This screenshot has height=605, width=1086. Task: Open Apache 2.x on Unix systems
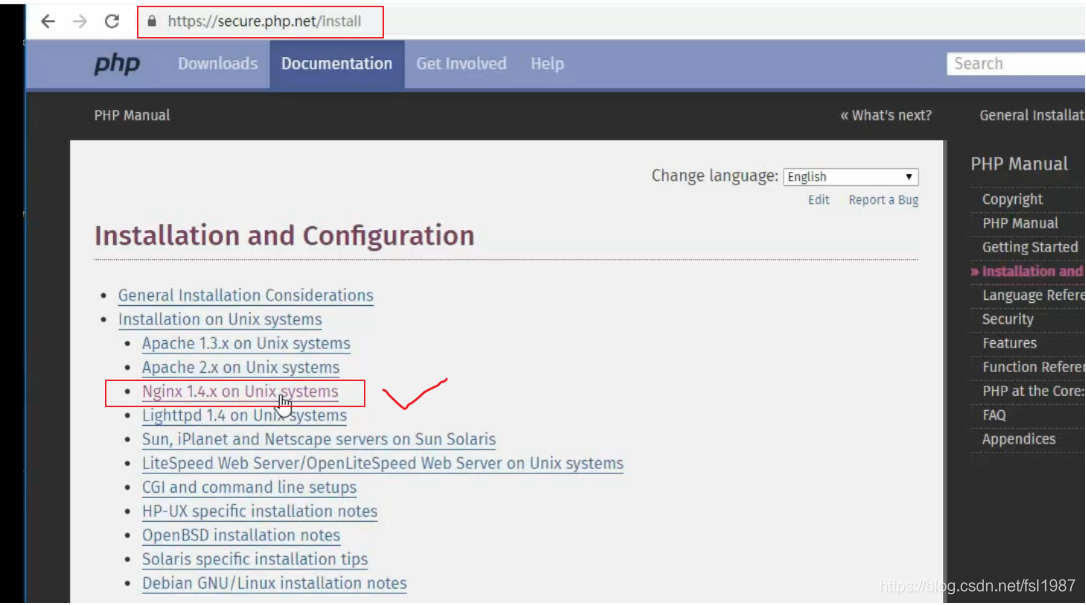(x=240, y=368)
